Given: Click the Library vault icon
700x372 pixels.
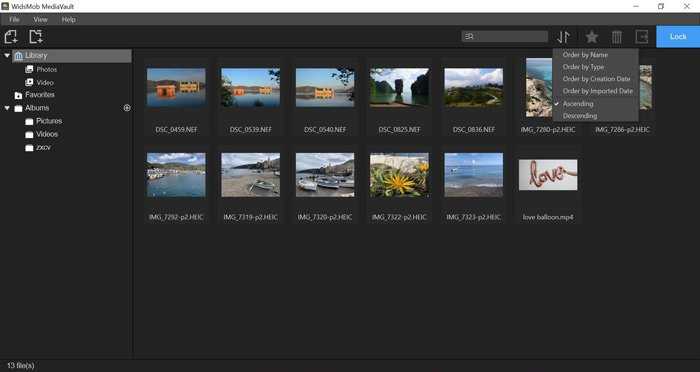Looking at the screenshot, I should 19,56.
